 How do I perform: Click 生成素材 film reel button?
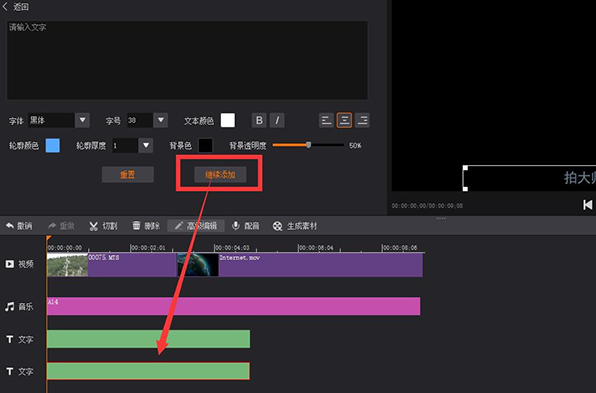pyautogui.click(x=295, y=226)
